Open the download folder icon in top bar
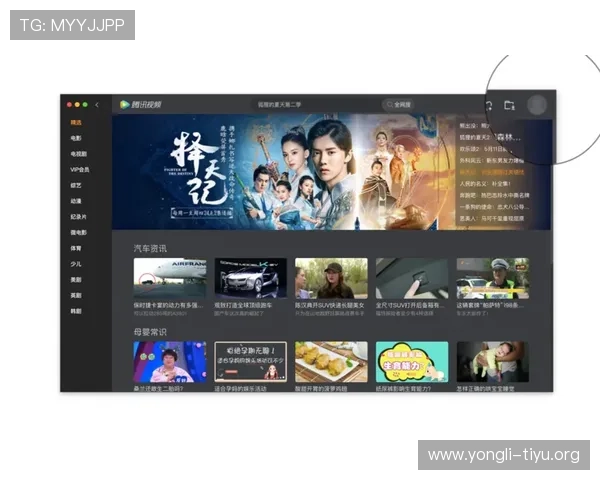 point(509,104)
